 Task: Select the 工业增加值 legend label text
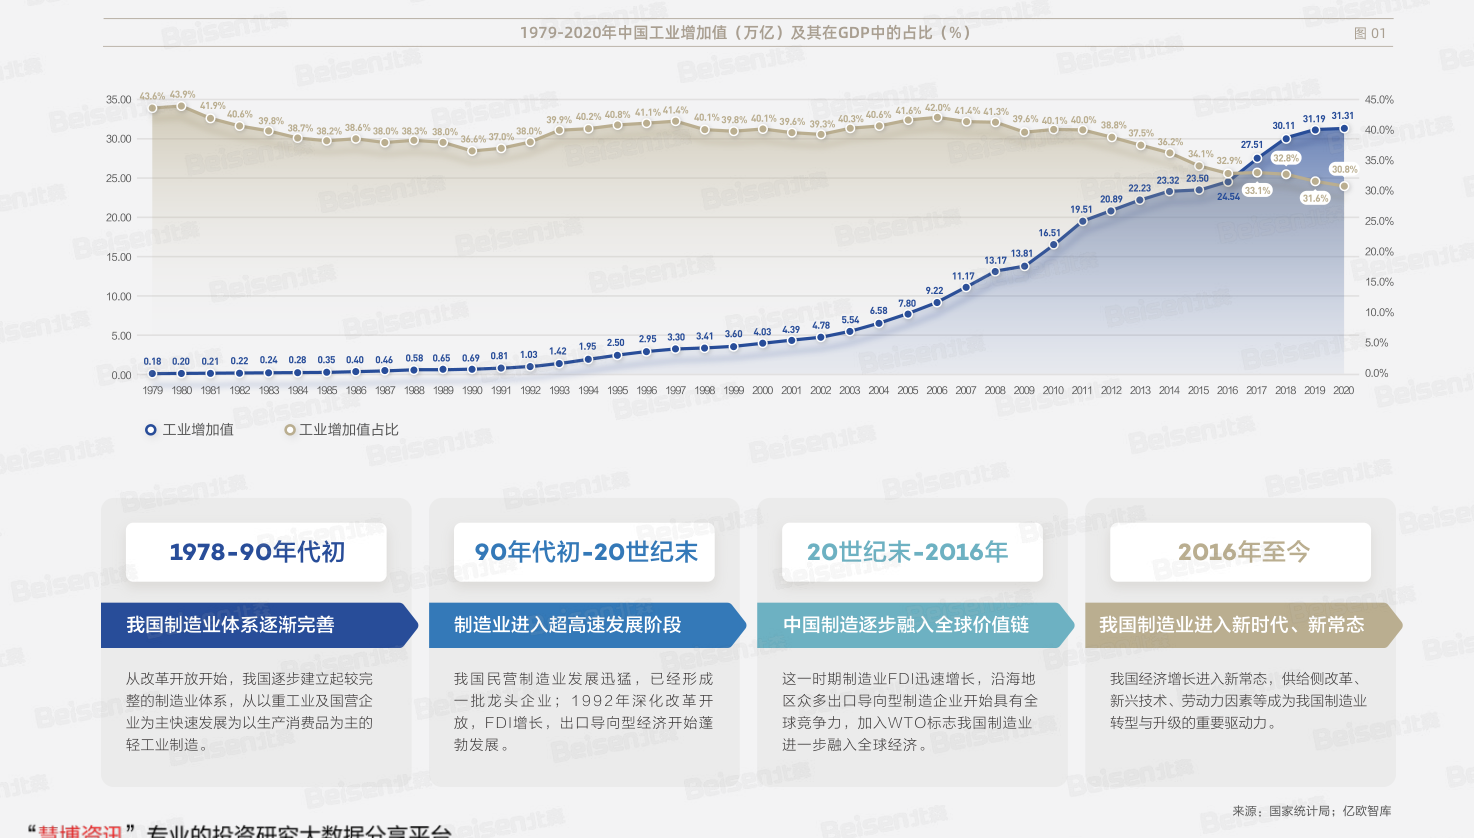tap(198, 430)
